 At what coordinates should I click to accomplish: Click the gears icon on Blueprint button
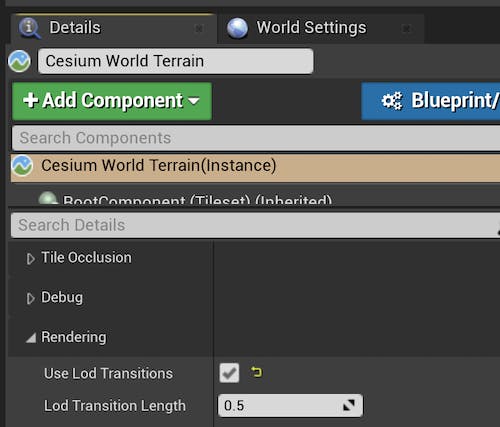392,101
